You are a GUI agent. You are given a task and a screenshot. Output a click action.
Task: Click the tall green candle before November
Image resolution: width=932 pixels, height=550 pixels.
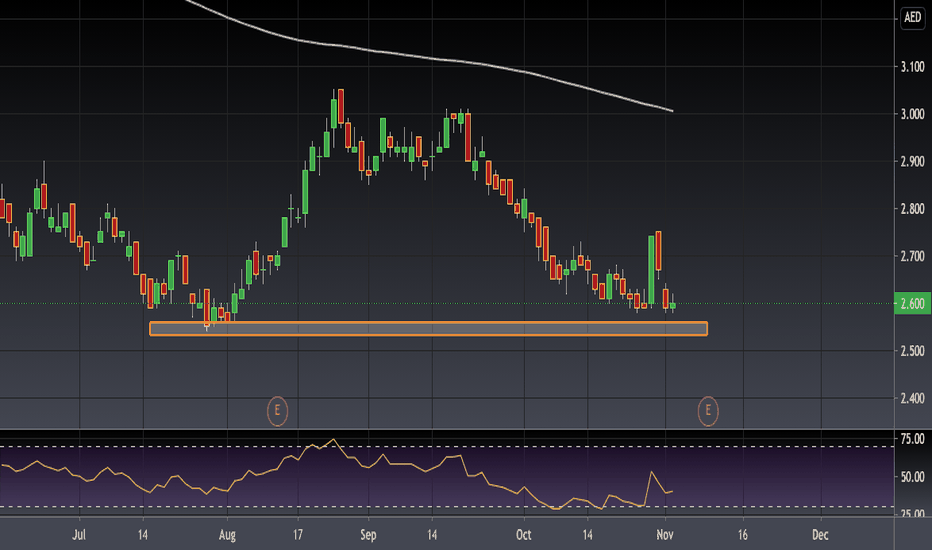click(651, 271)
